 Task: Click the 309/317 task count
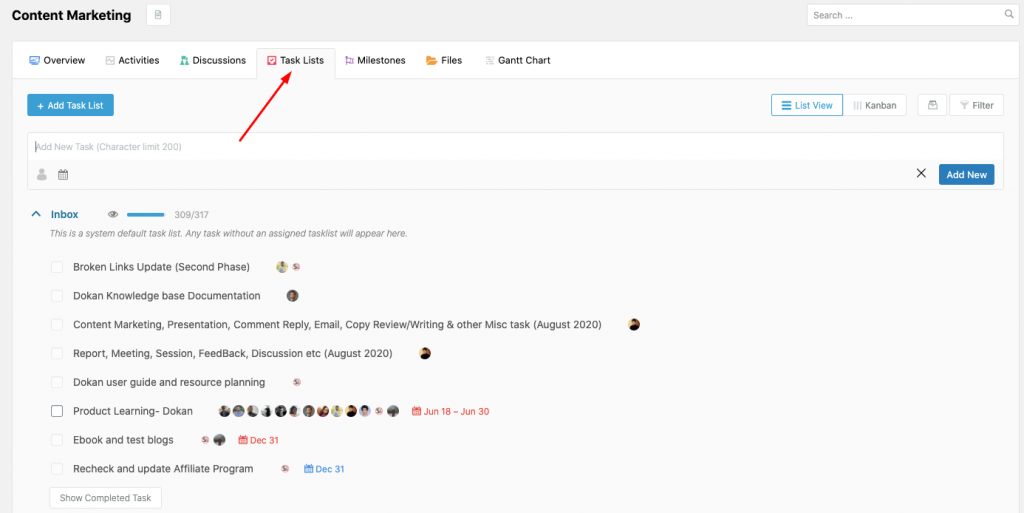point(191,215)
